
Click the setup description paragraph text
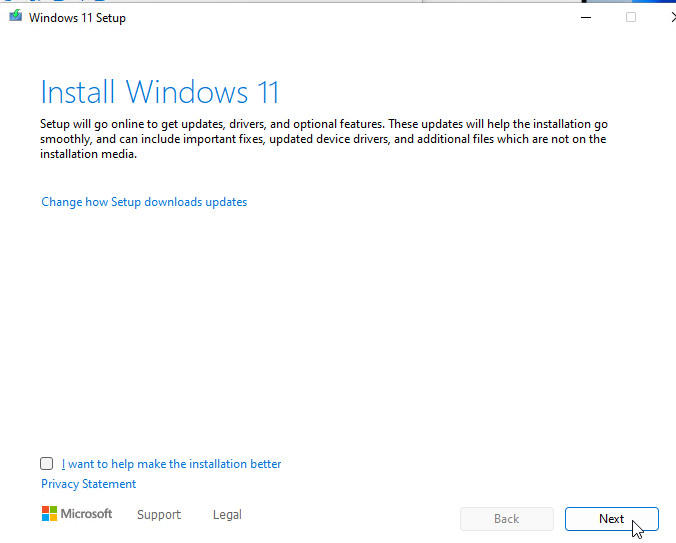click(320, 139)
